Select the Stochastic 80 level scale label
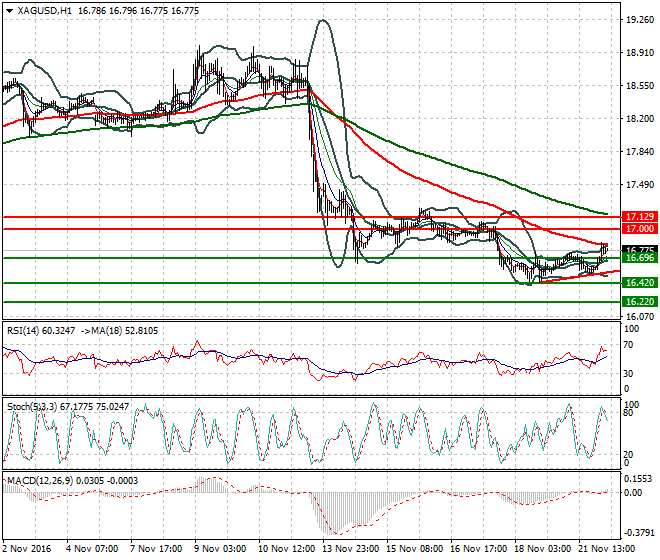The image size is (660, 560). click(628, 413)
